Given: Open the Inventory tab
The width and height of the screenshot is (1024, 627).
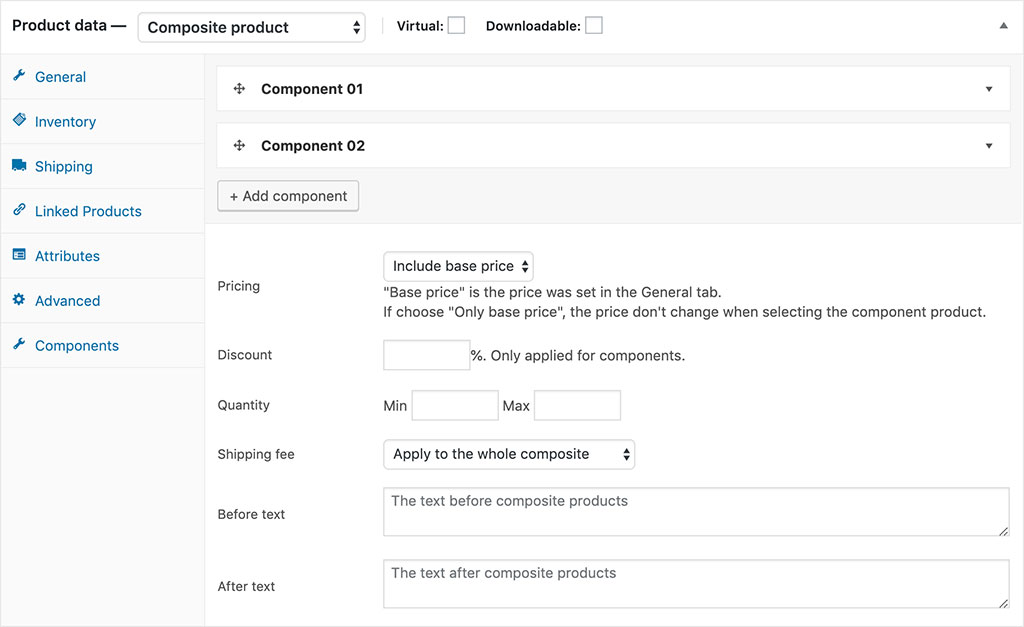Looking at the screenshot, I should pyautogui.click(x=65, y=122).
